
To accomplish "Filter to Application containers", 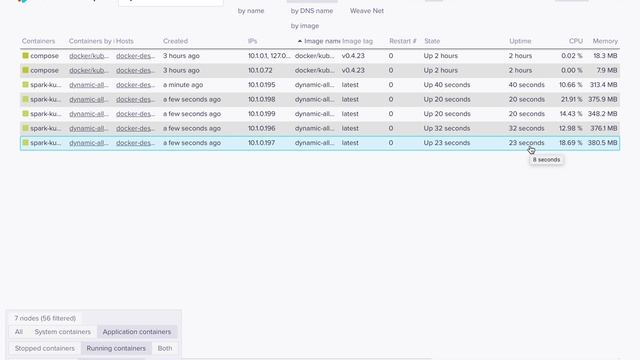I will tap(137, 332).
